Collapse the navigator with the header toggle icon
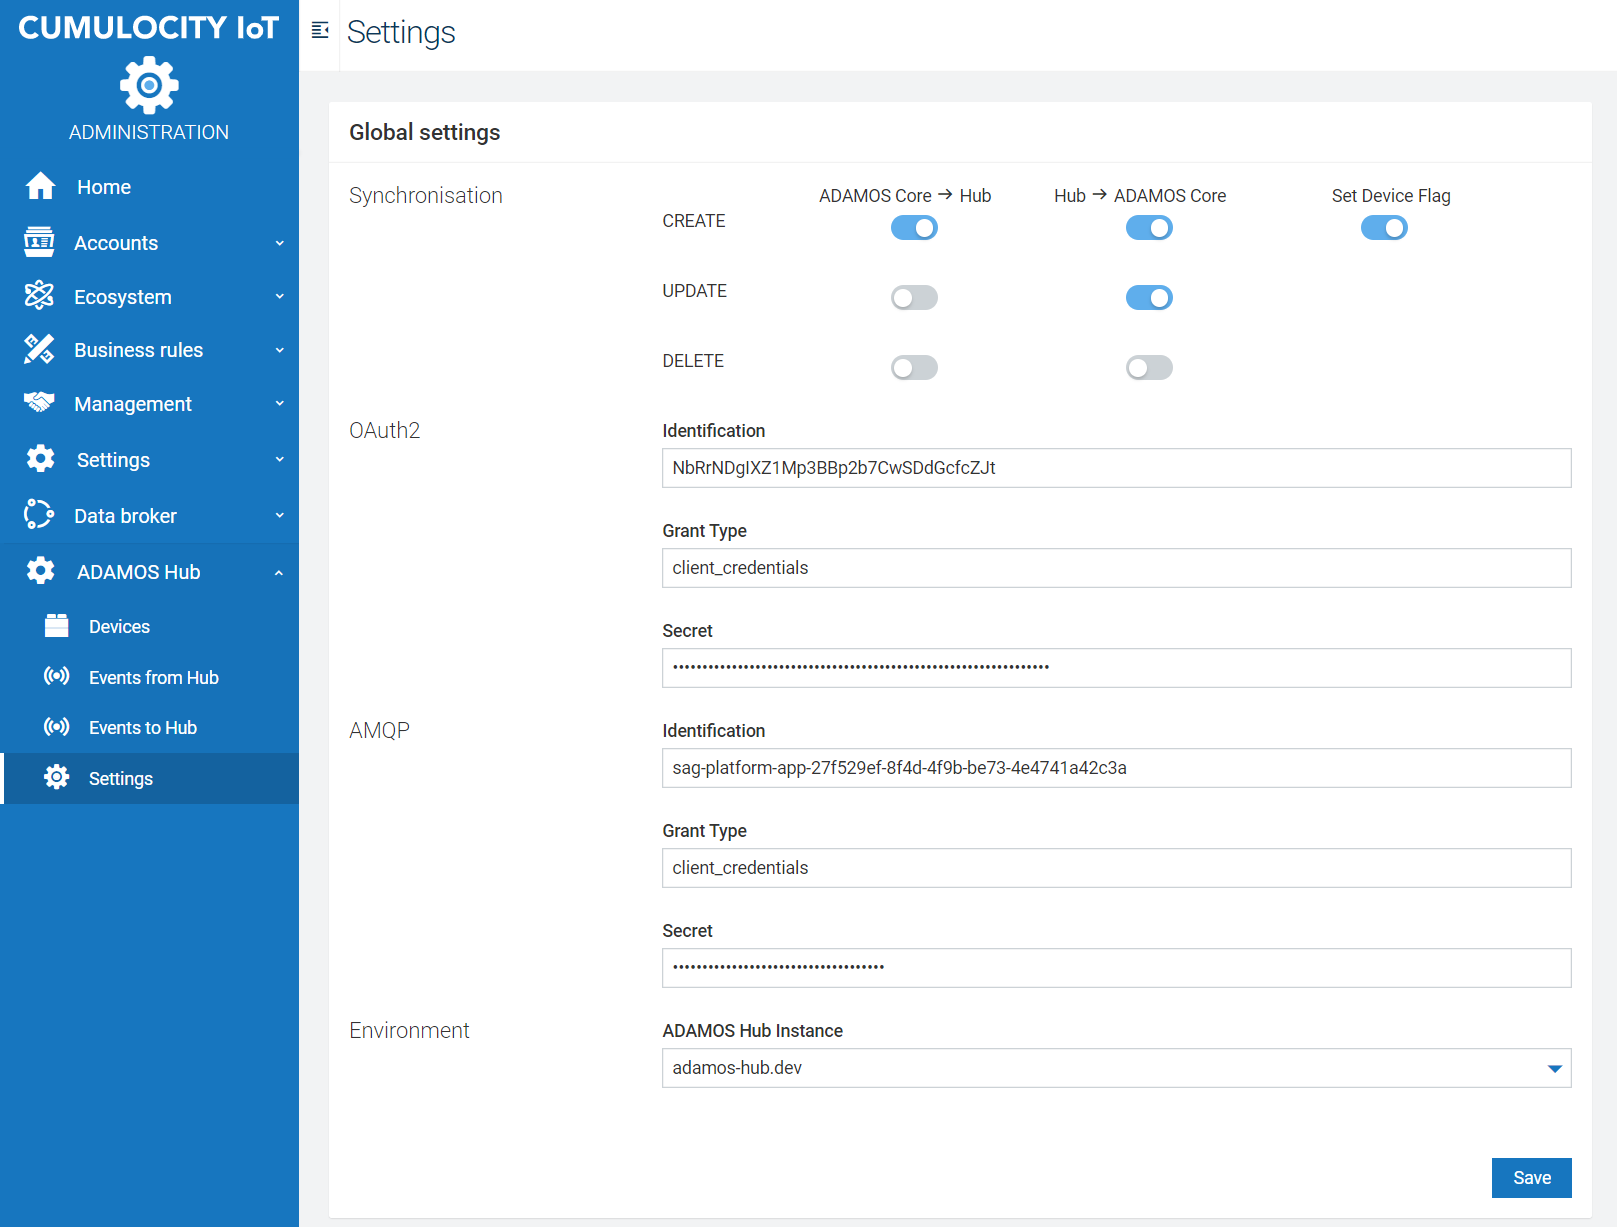This screenshot has height=1227, width=1617. (320, 30)
